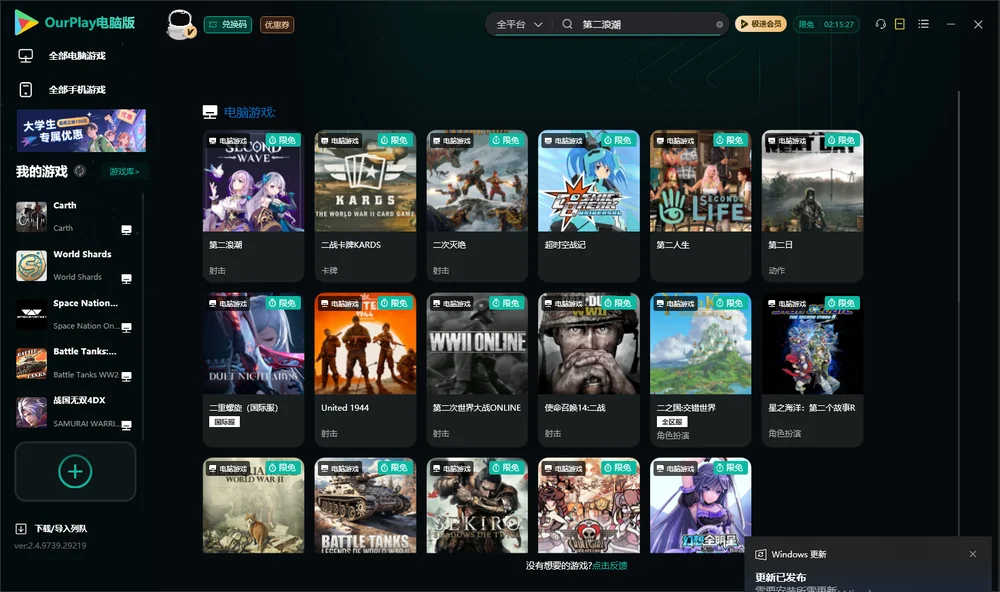Open the 点击反馈 feedback link
1000x592 pixels.
610,566
